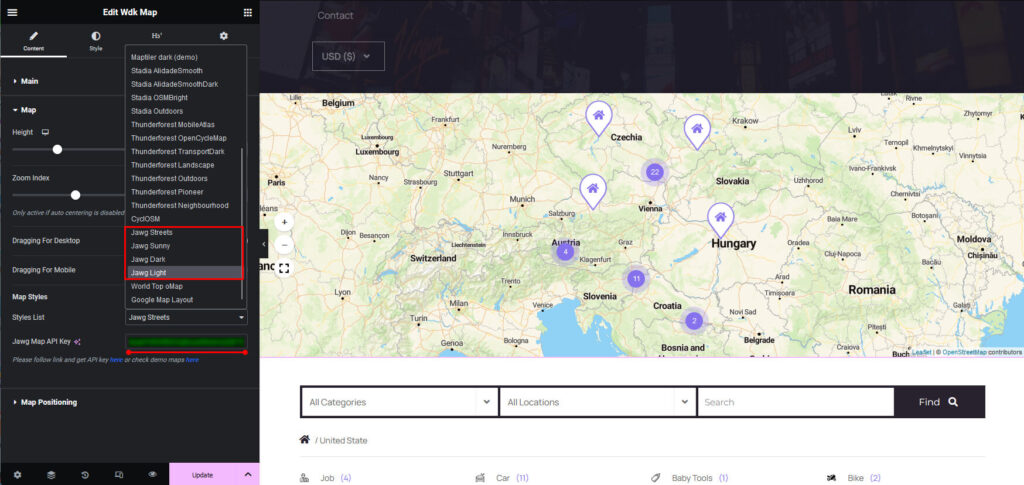Preview changes with the eye icon
Viewport: 1024px width, 485px height.
(x=152, y=475)
